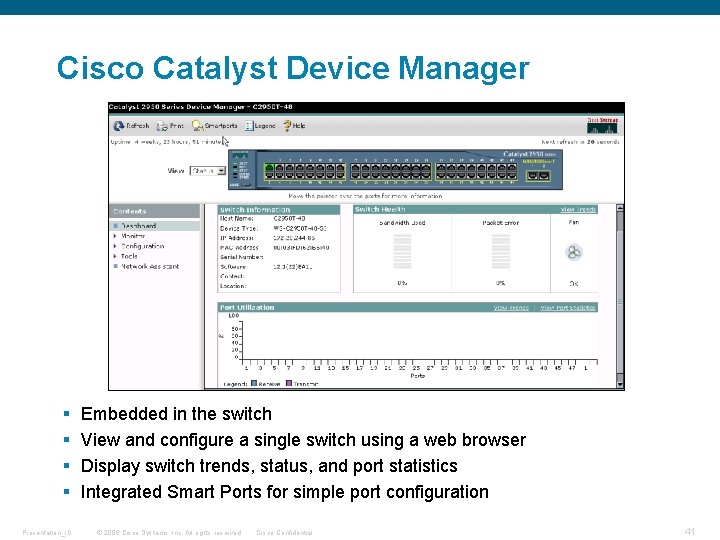
Task: Click View Trends link in Switch Health
Action: tap(578, 209)
